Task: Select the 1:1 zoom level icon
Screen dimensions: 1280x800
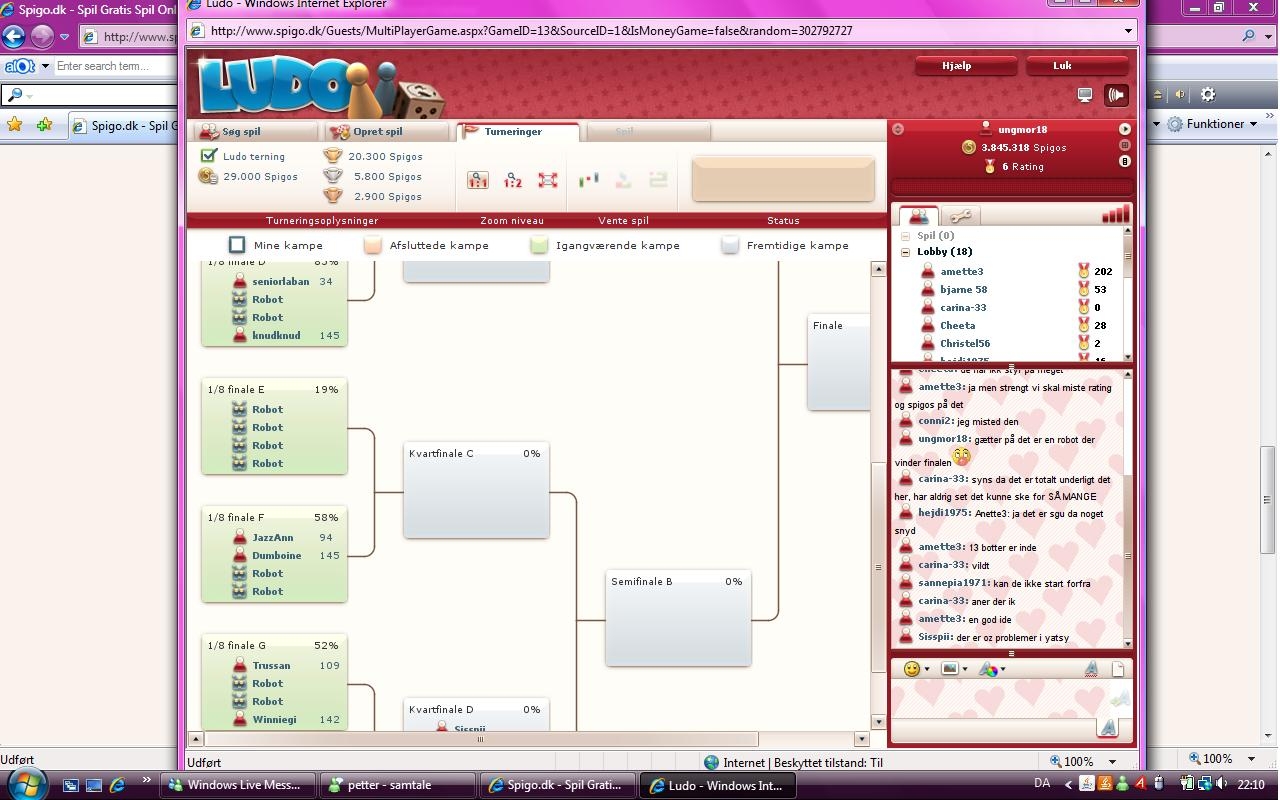Action: 478,180
